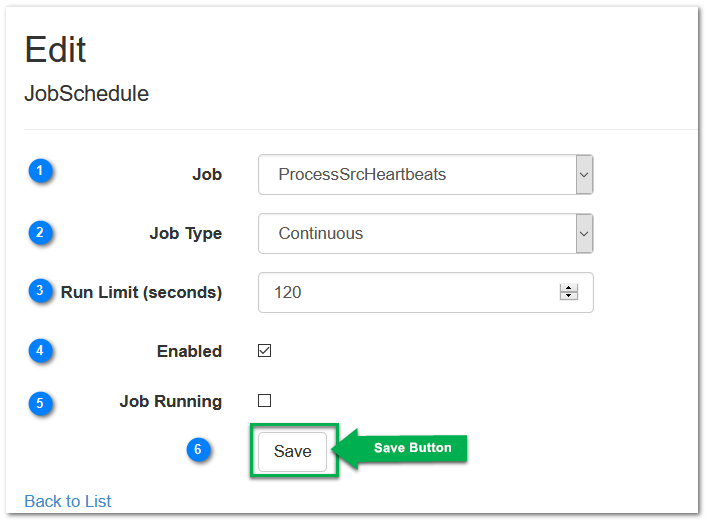Uncheck the Enabled checkbox

265,350
